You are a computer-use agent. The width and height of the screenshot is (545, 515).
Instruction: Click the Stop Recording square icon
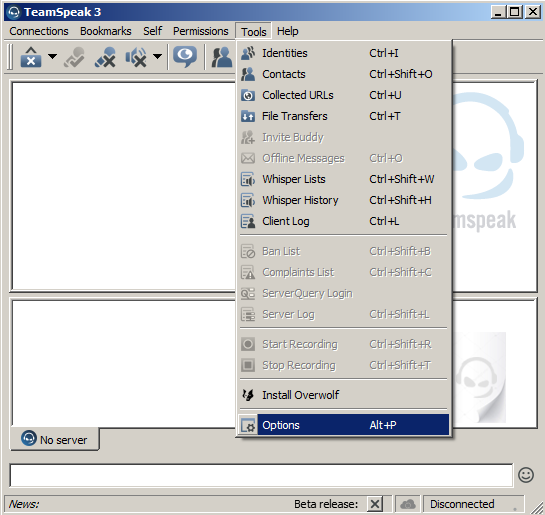[x=248, y=365]
